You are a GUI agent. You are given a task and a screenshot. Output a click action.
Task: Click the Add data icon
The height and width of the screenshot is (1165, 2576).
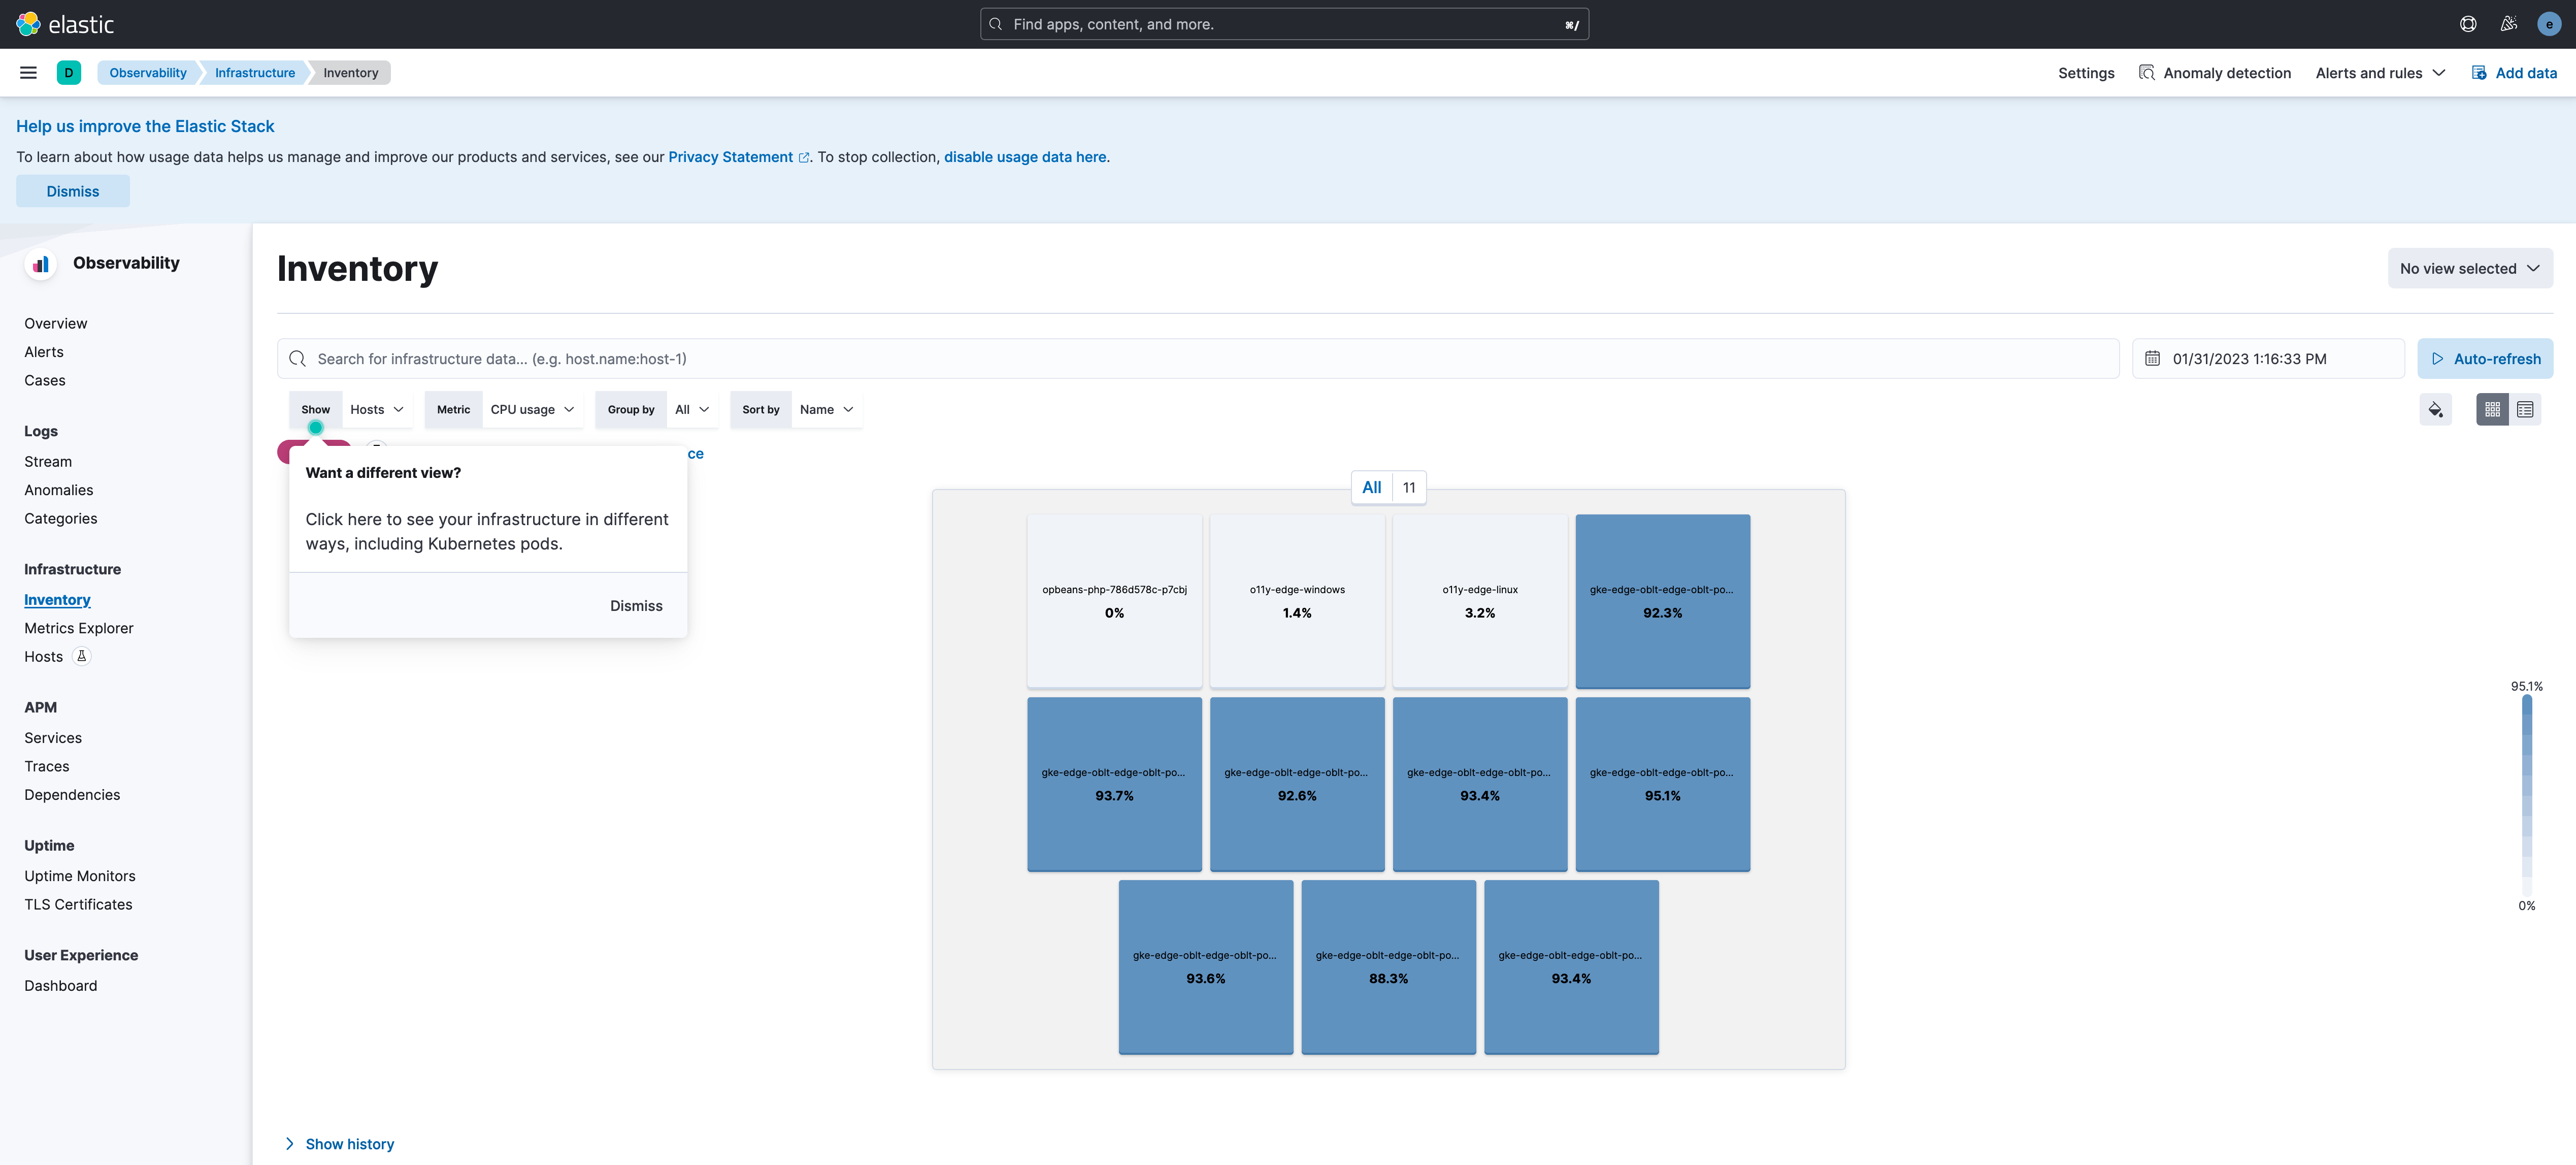click(x=2479, y=72)
